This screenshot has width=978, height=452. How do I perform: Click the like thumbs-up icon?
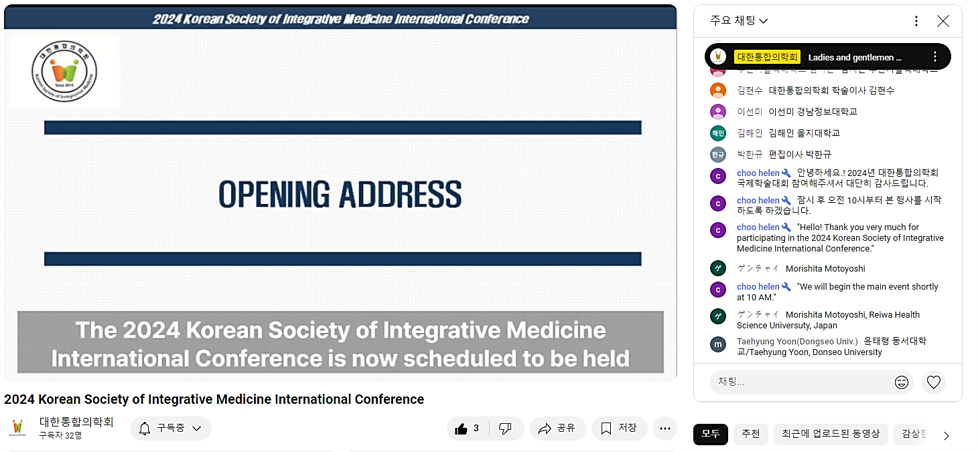(462, 429)
